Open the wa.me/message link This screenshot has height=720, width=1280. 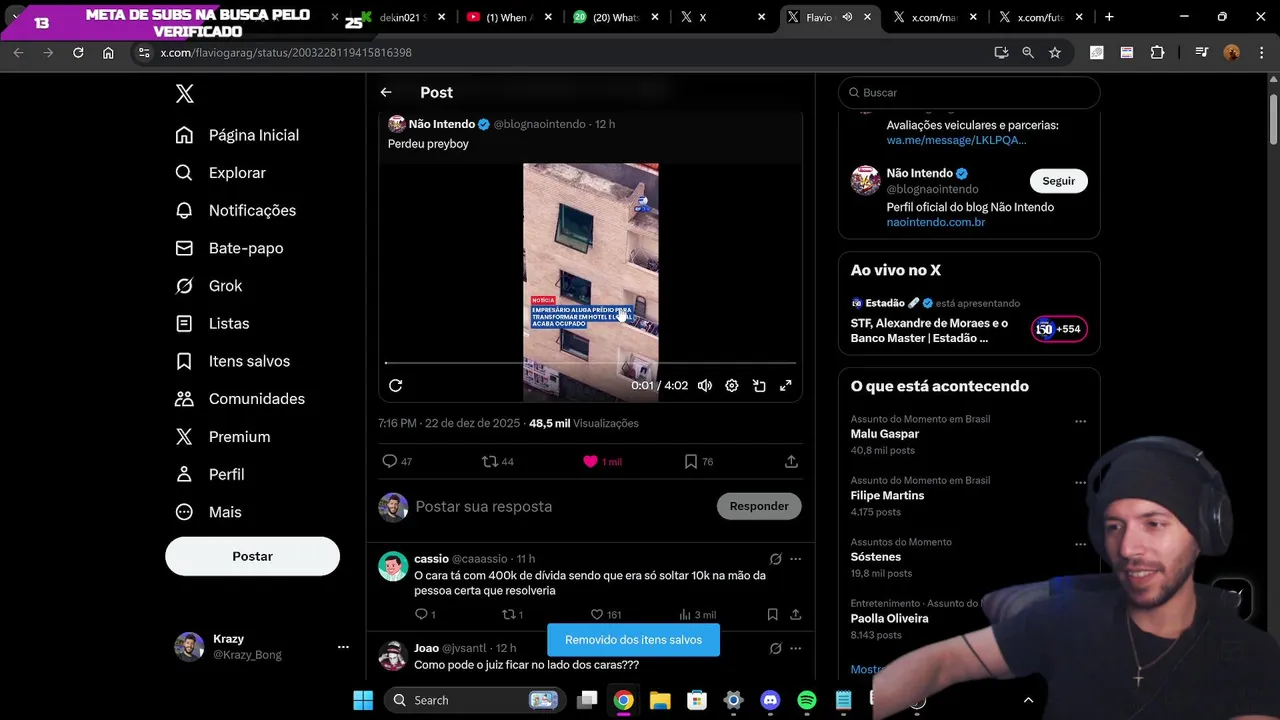[956, 140]
